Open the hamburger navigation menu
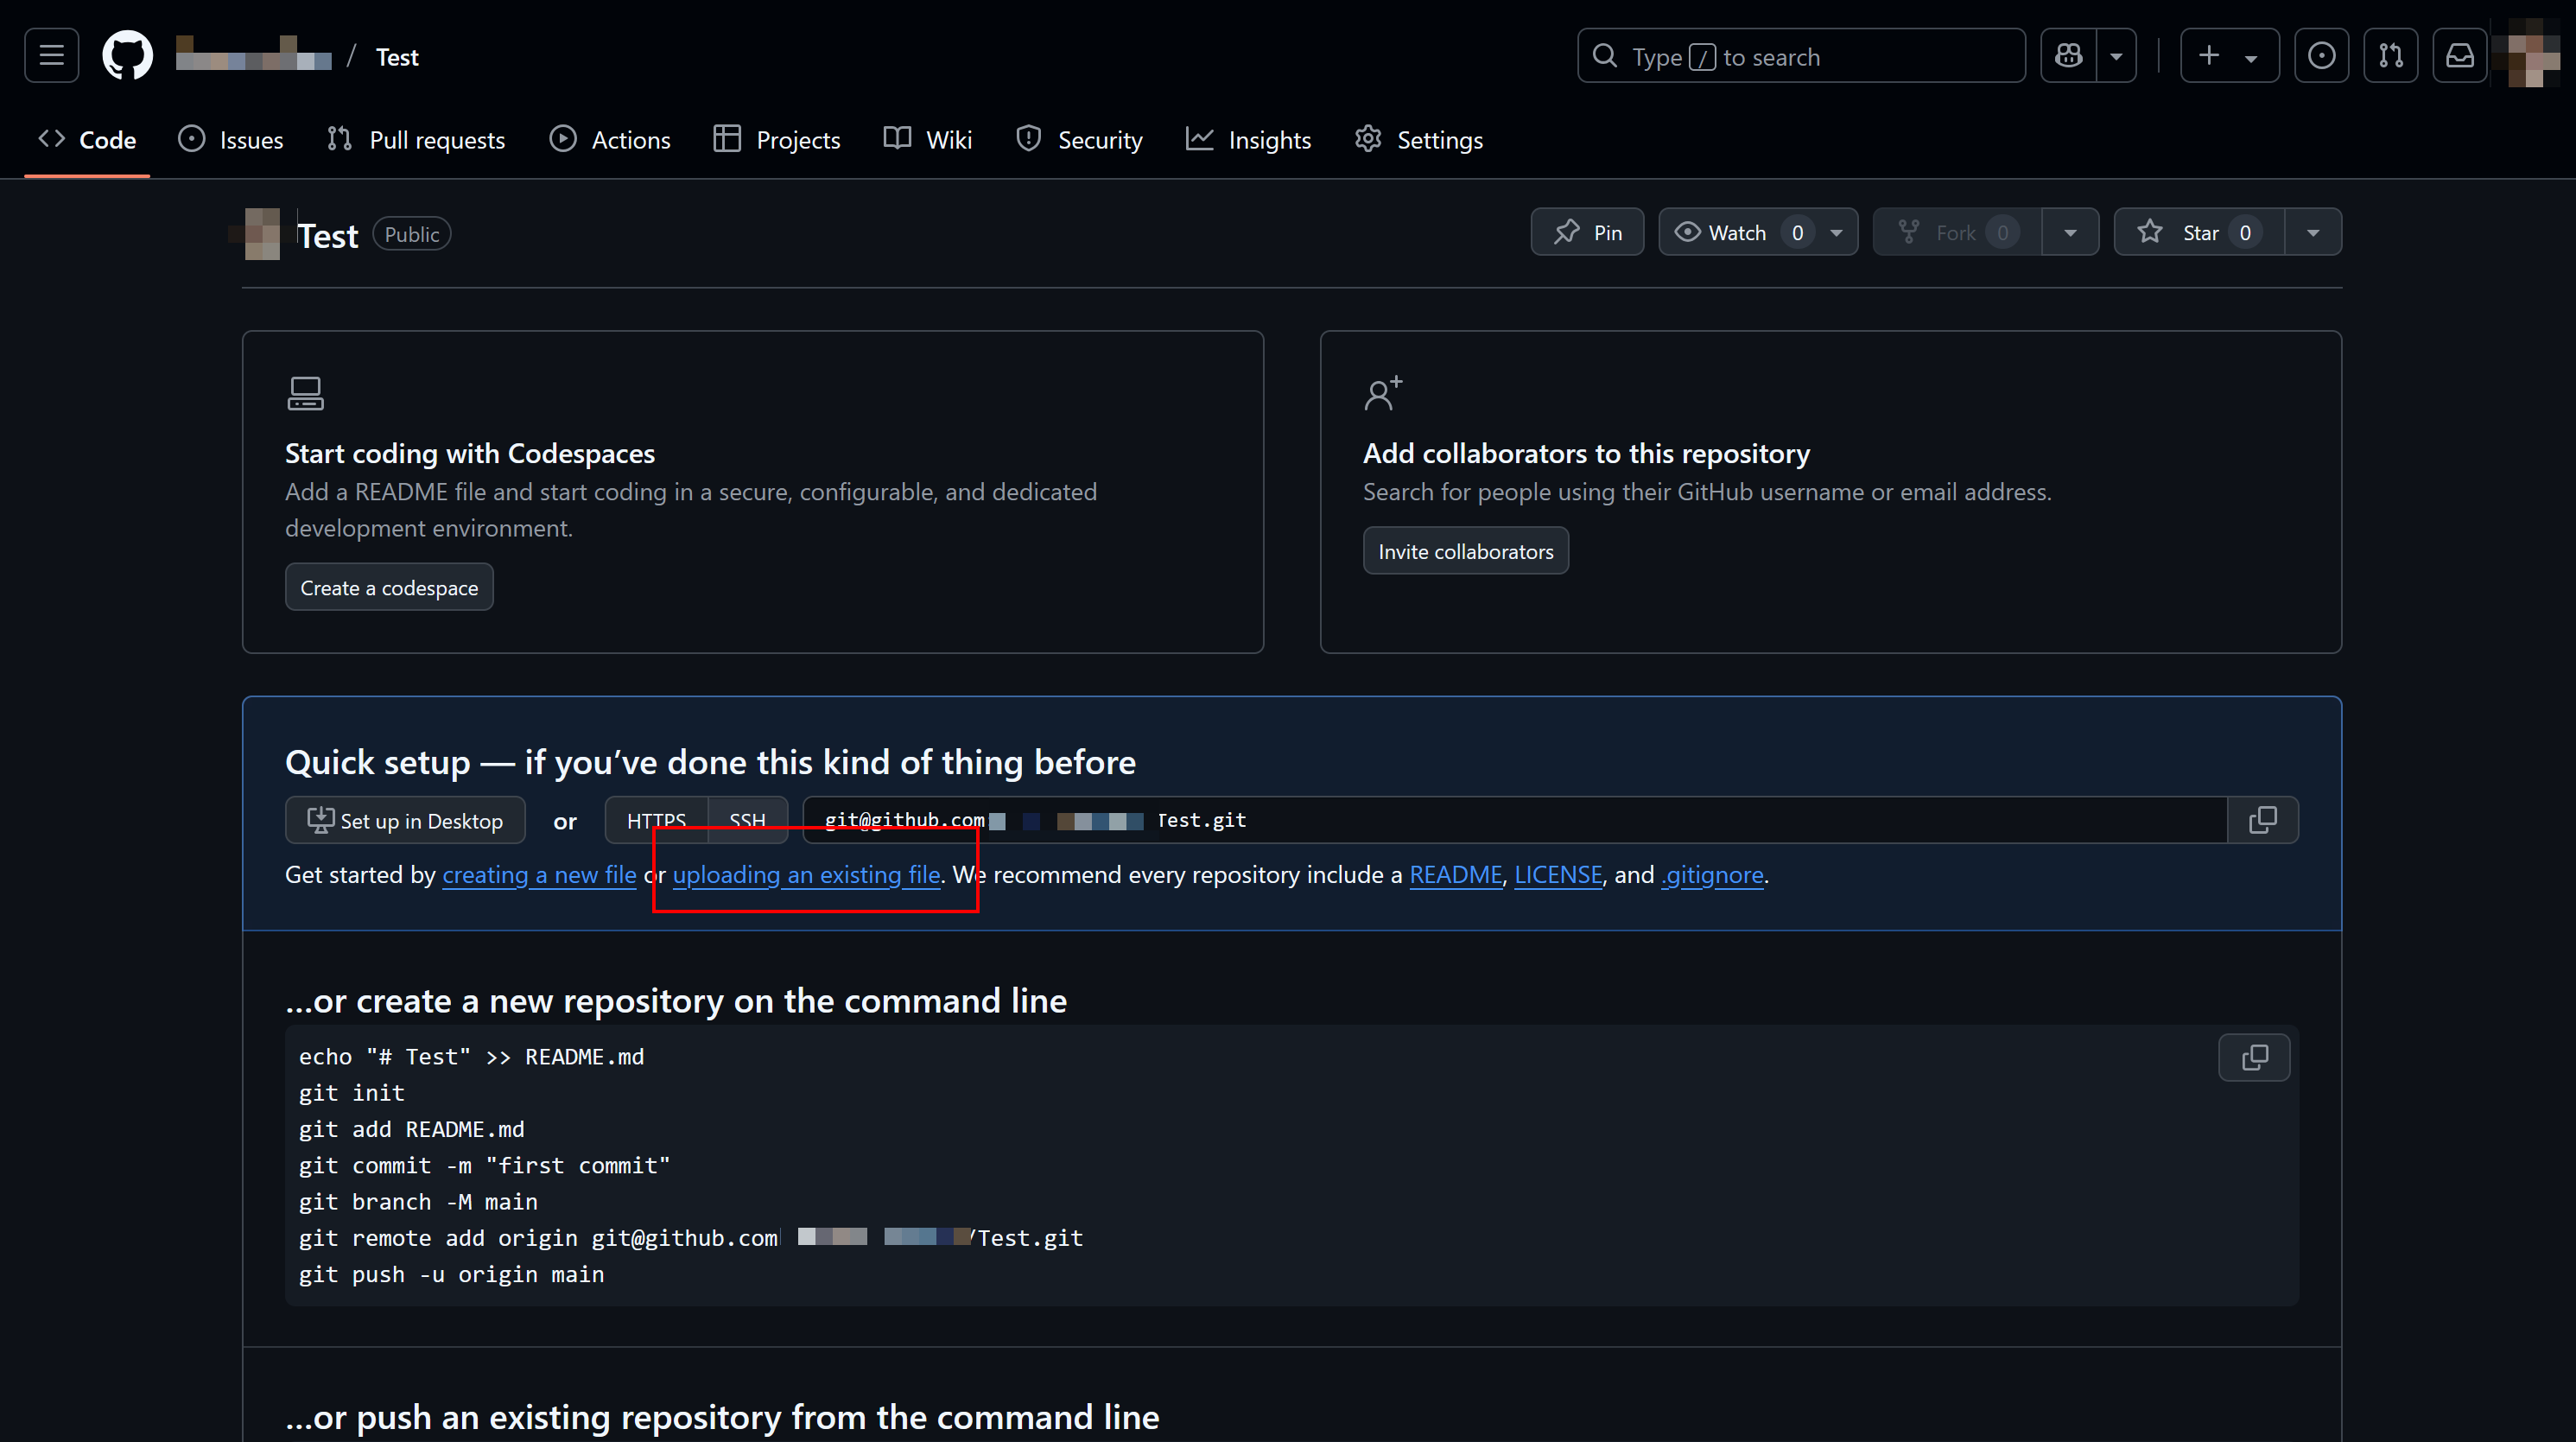Screen dimensions: 2576x1442 (x=50, y=55)
